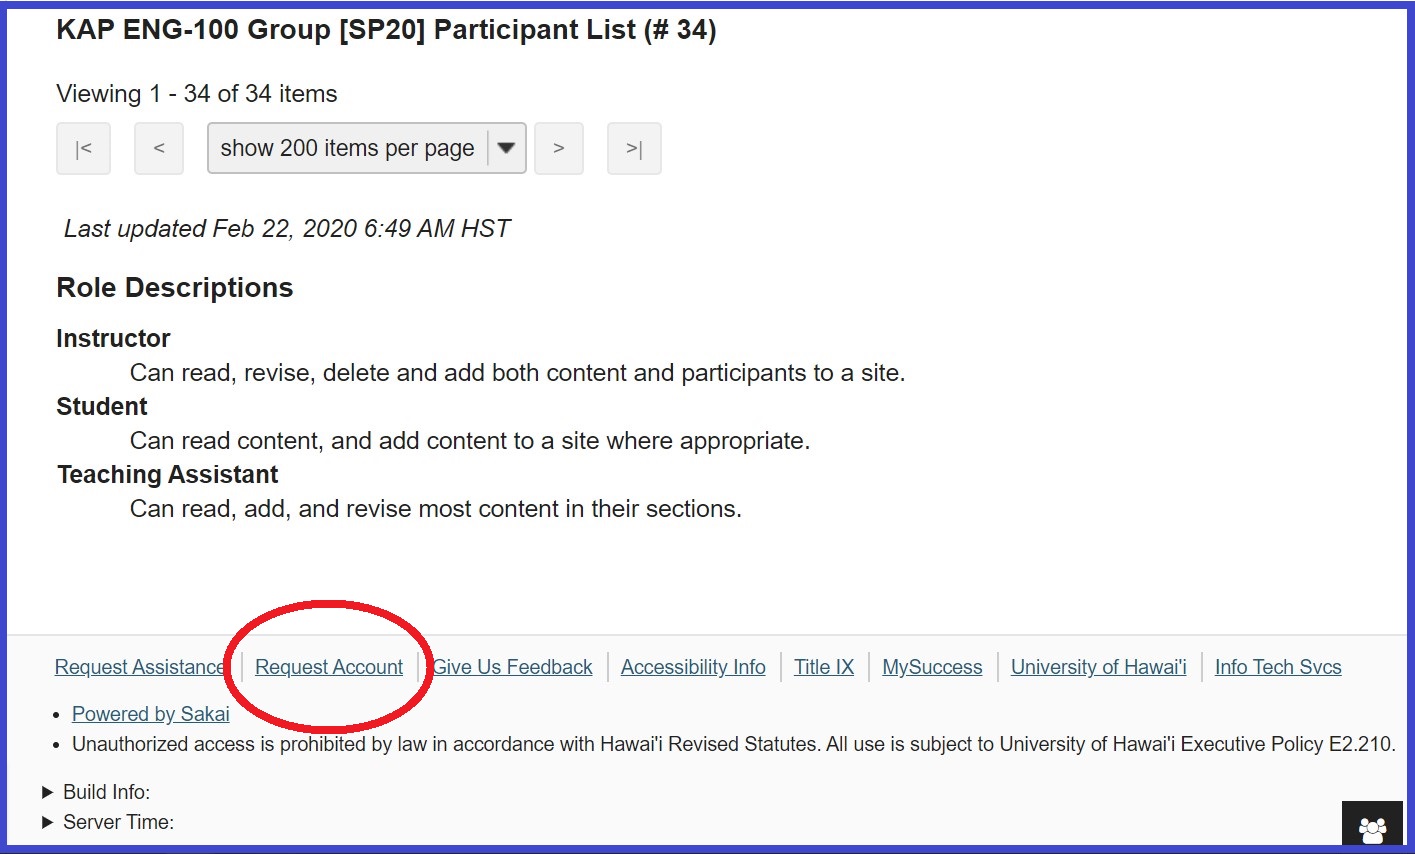
Task: Visit the Title IX link
Action: (x=824, y=667)
